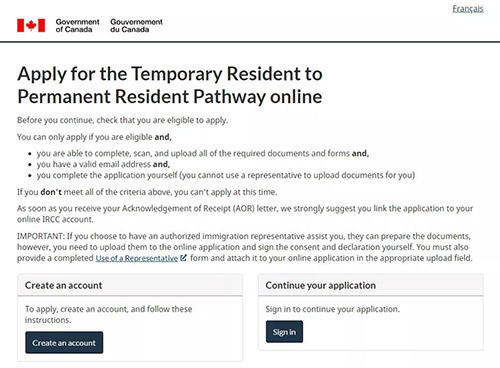500x368 pixels.
Task: Select the Continue your application panel heading
Action: point(321,285)
